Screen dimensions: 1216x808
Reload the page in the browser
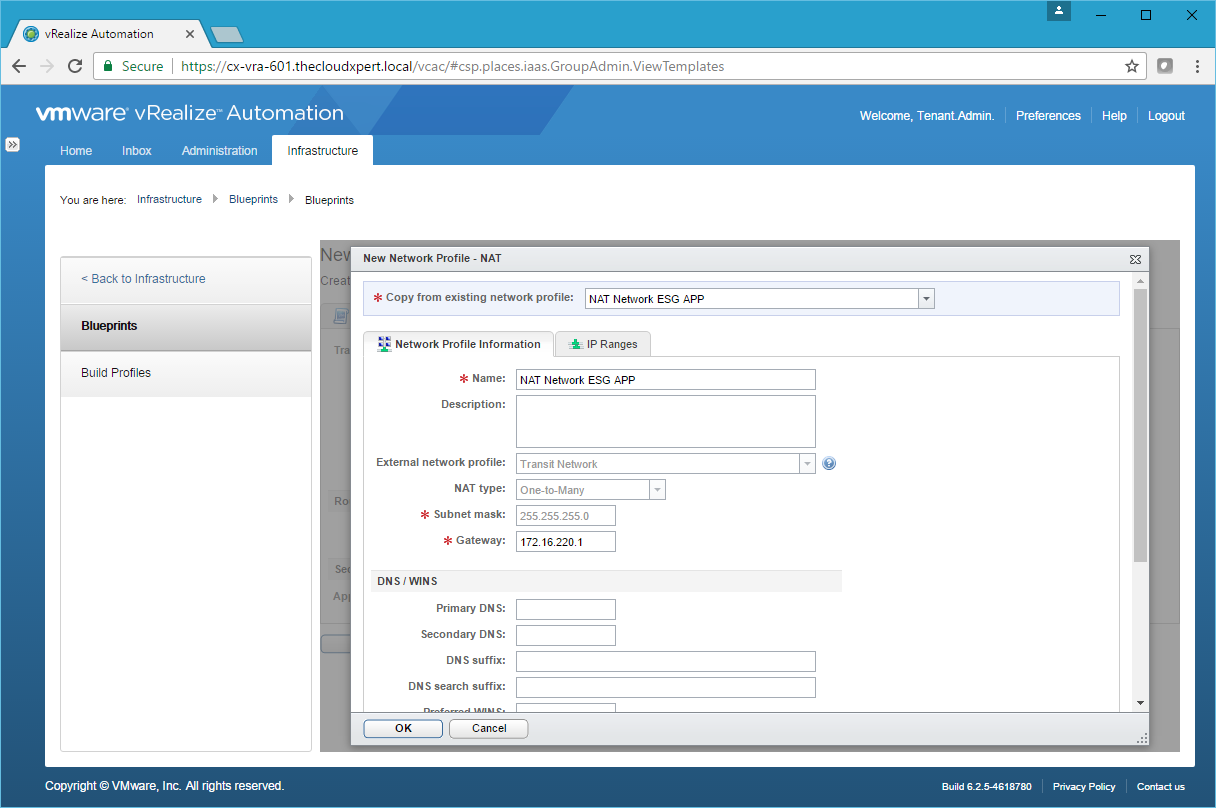pyautogui.click(x=75, y=66)
